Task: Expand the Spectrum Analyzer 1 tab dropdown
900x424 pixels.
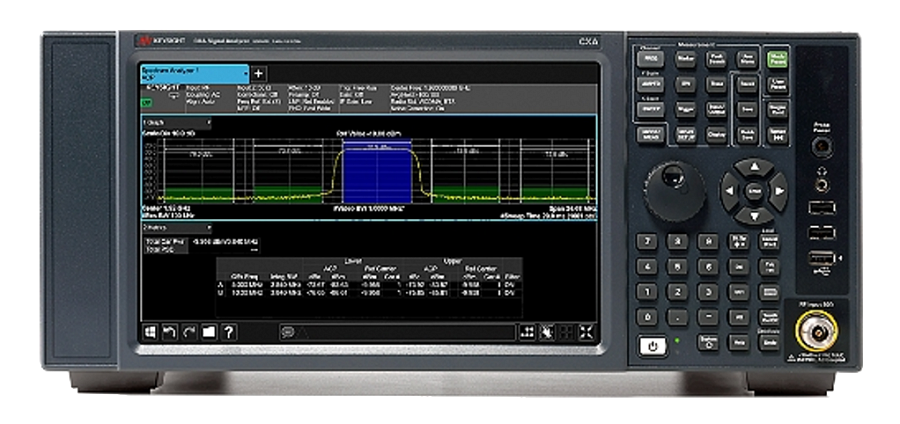Action: [x=246, y=74]
